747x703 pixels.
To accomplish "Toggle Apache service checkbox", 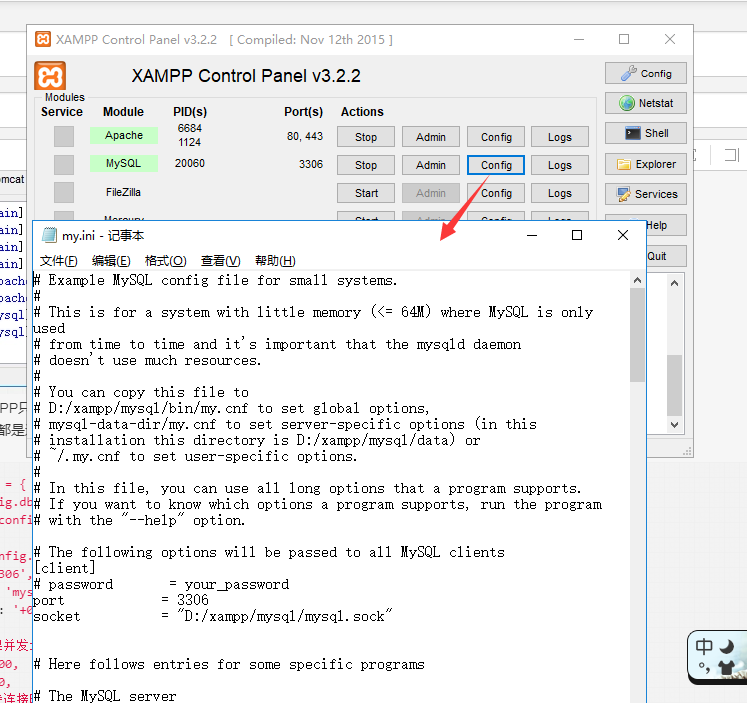I will pos(64,136).
